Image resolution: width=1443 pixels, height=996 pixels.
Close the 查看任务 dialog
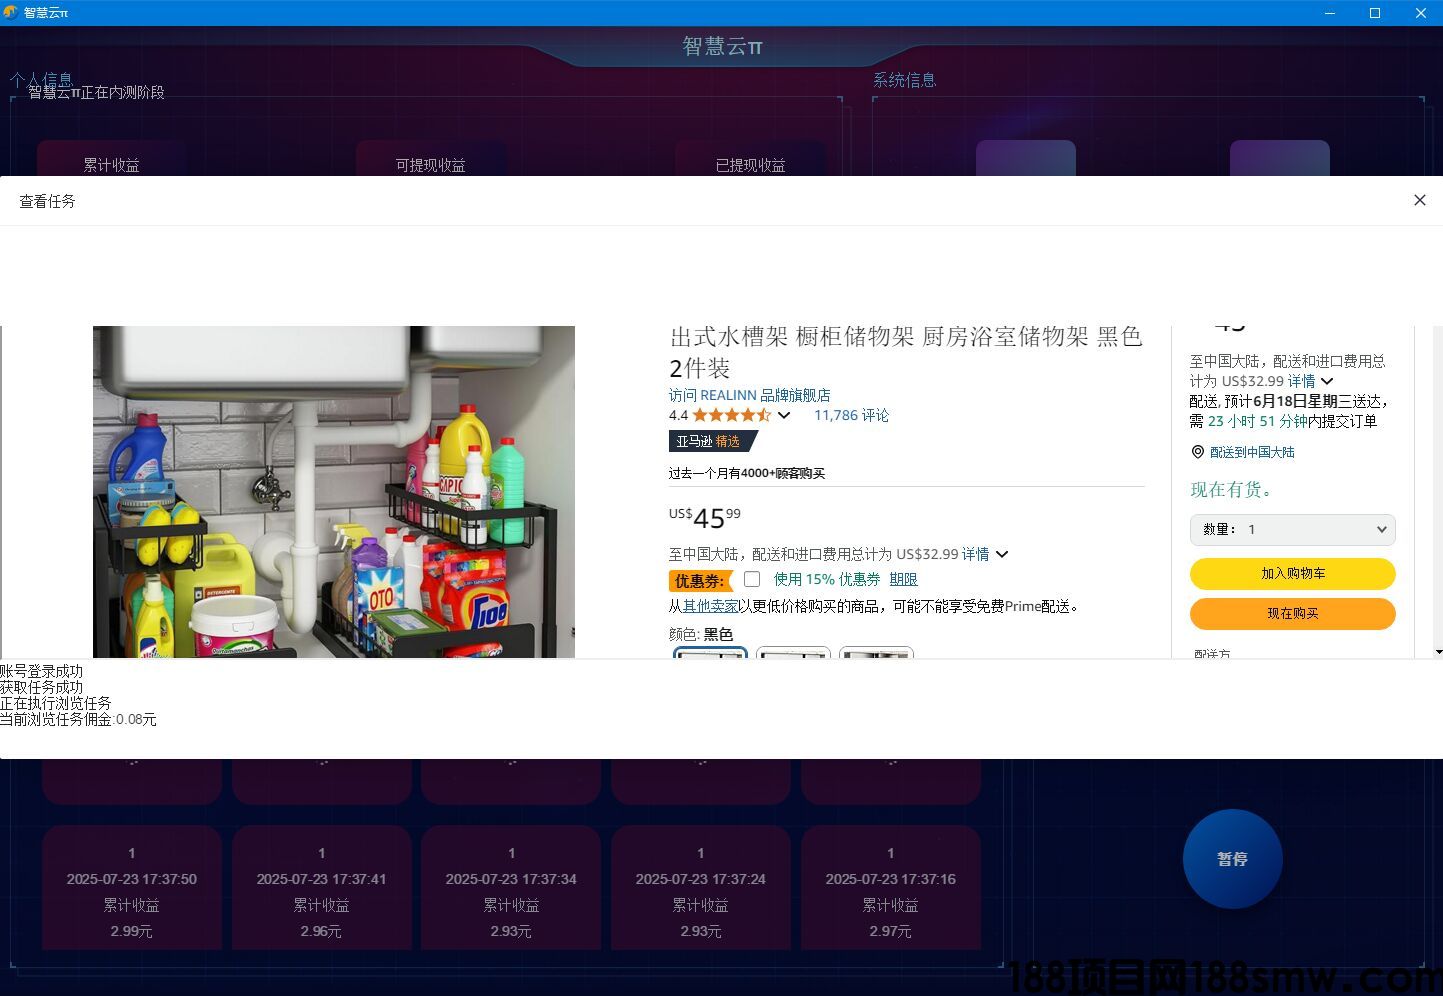pyautogui.click(x=1419, y=200)
